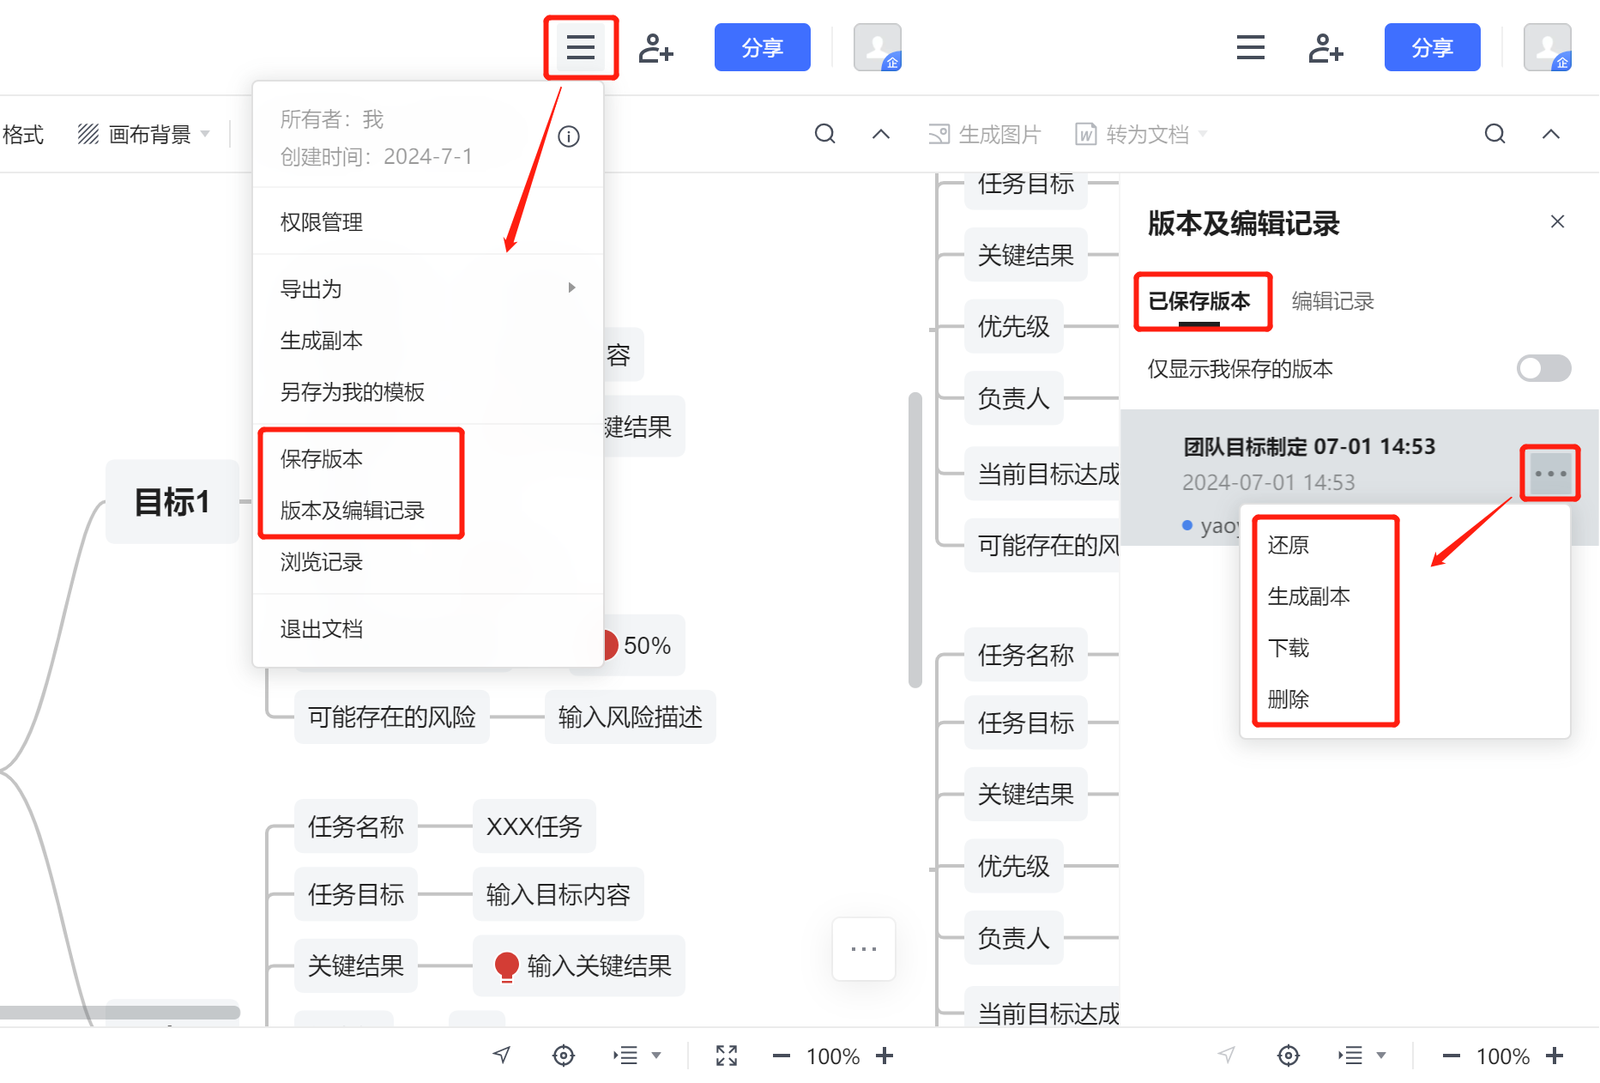
Task: Select the XXX任务 node
Action: pos(534,827)
